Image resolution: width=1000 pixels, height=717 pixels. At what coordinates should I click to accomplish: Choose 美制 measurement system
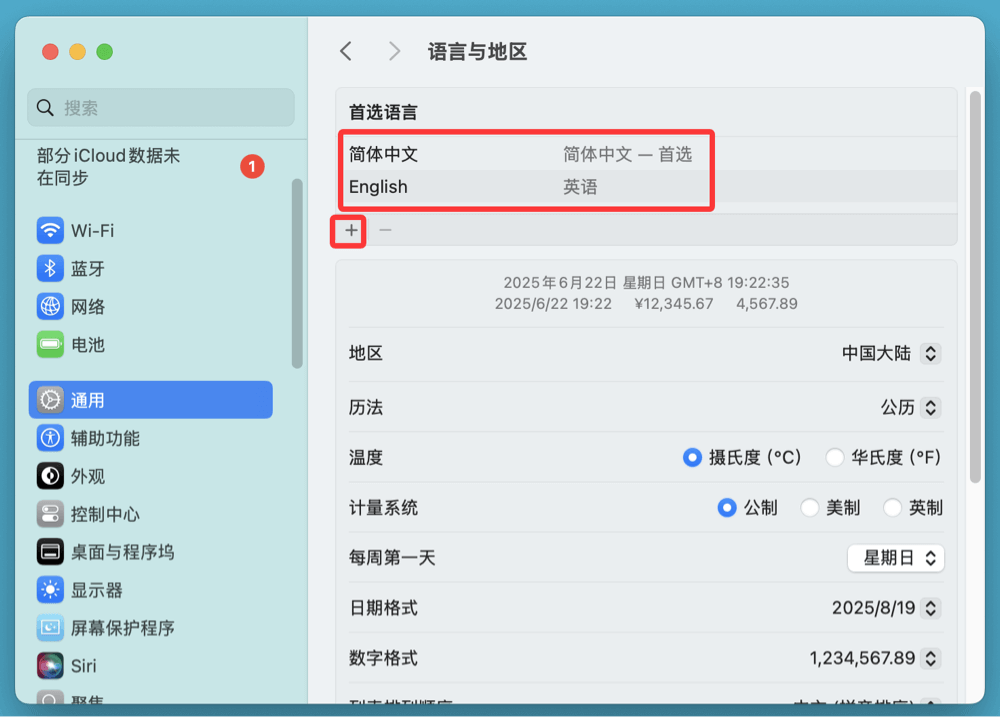coord(810,507)
